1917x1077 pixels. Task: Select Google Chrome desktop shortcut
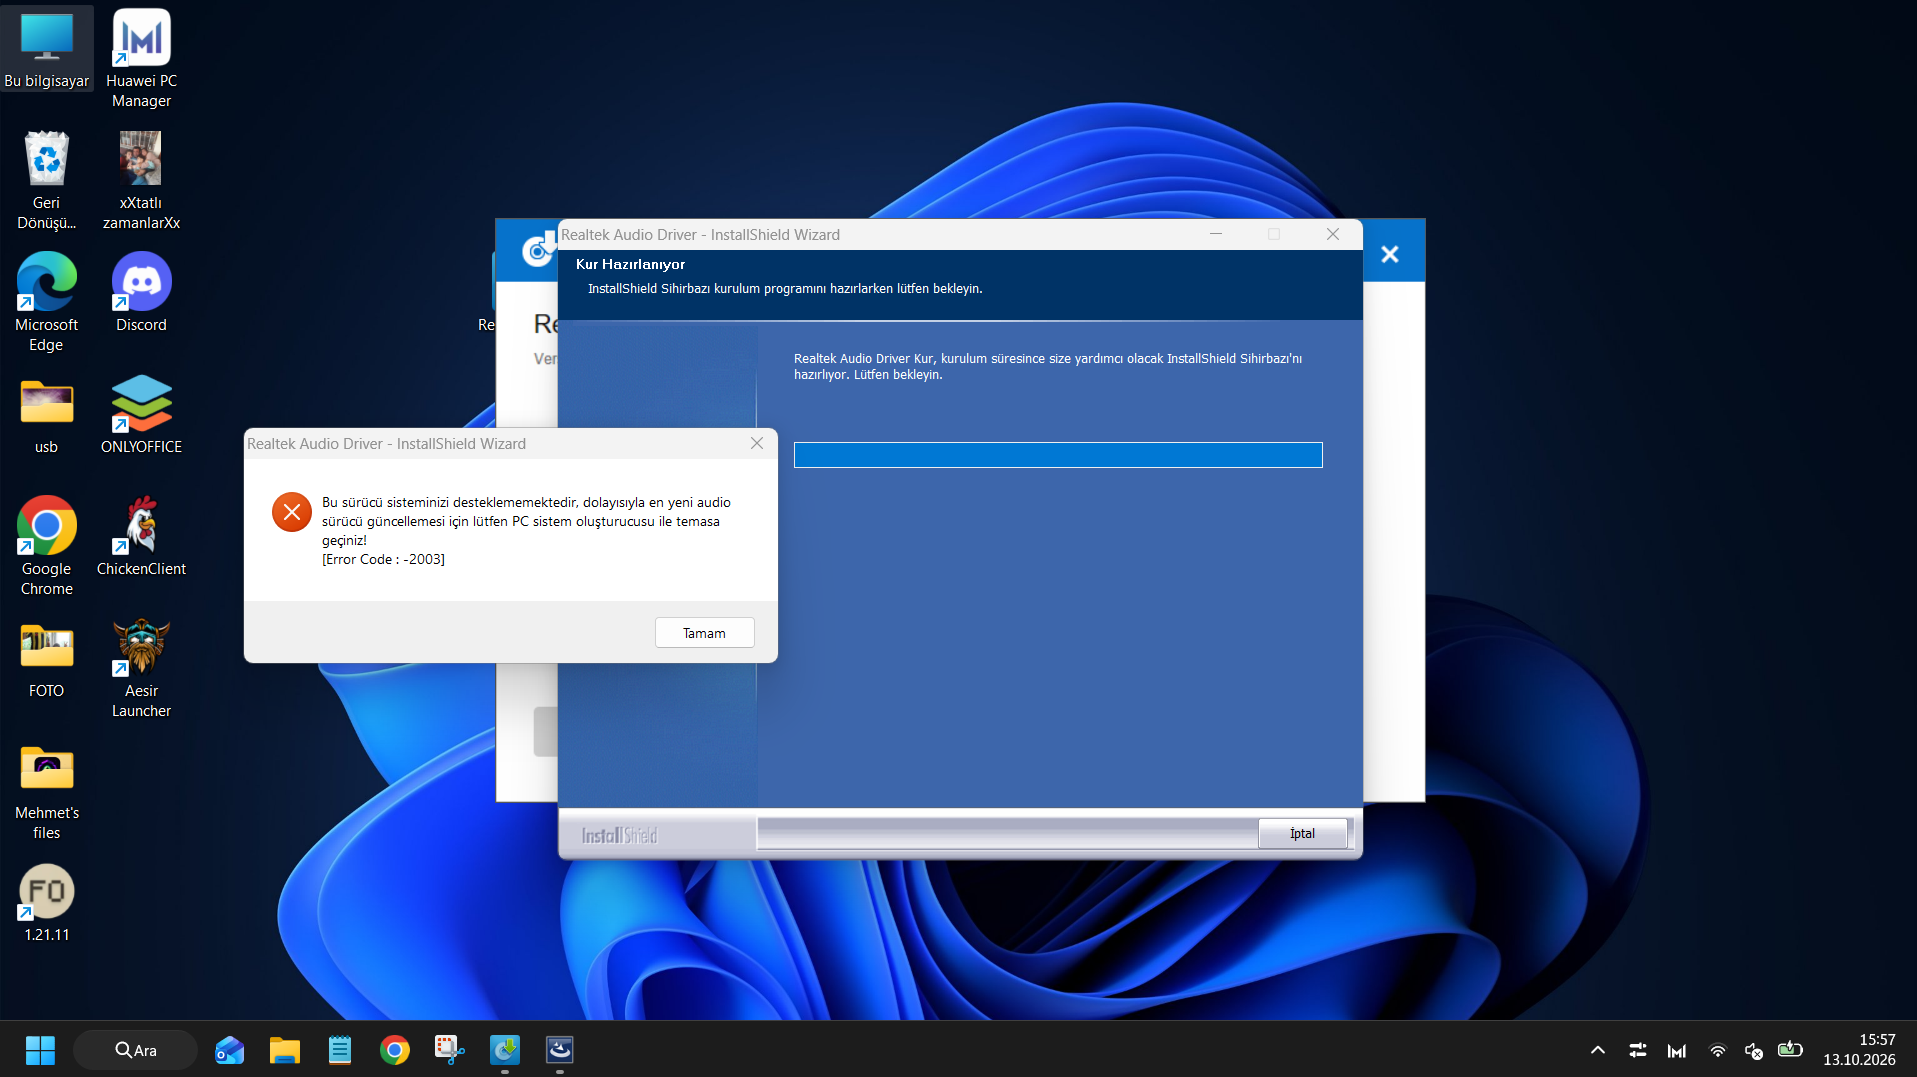47,547
